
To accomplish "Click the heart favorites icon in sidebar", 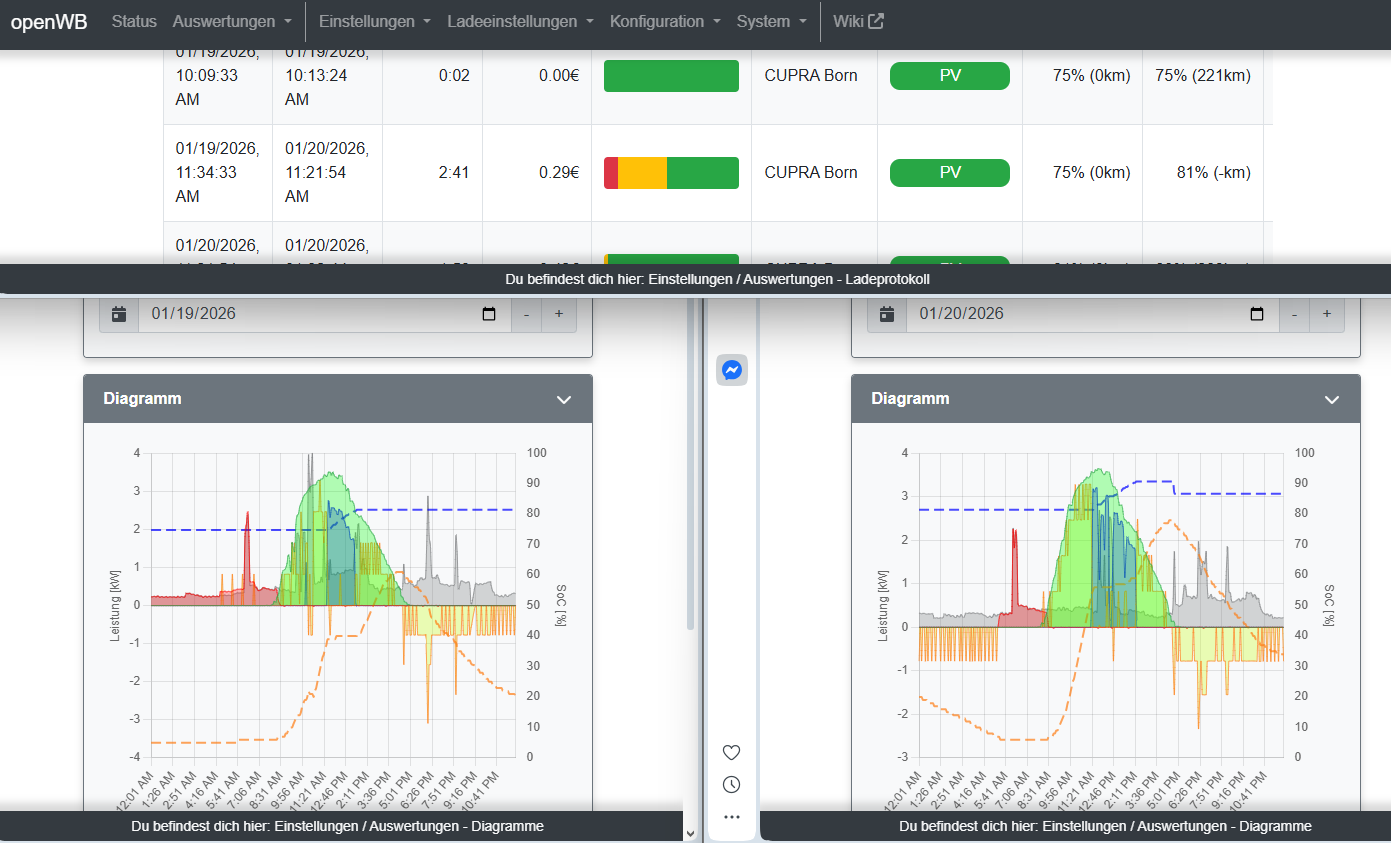I will pos(731,752).
